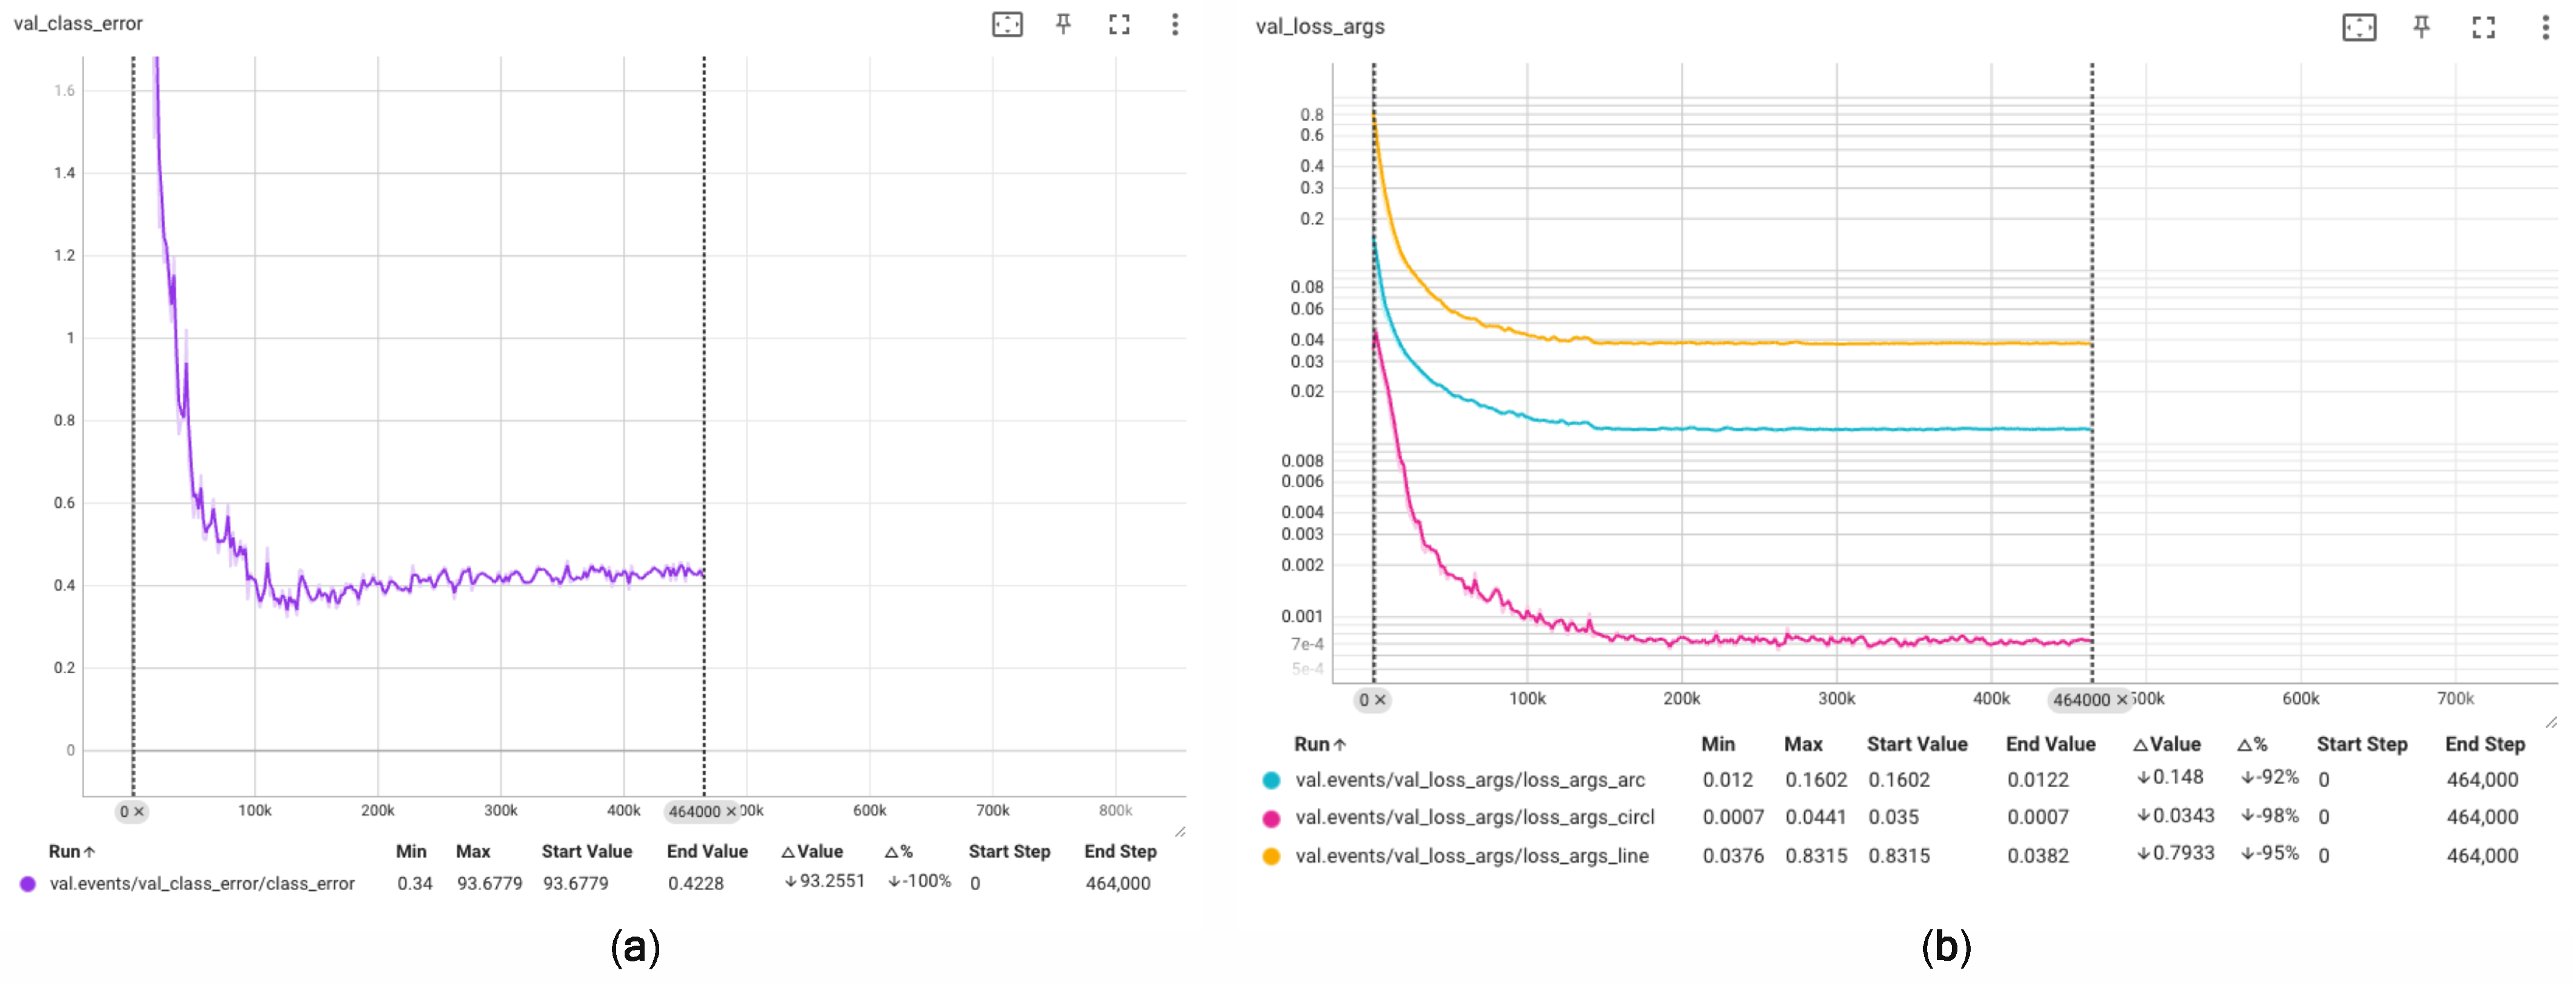Pin the val_loss_args card
2576x985 pixels.
(x=2421, y=27)
